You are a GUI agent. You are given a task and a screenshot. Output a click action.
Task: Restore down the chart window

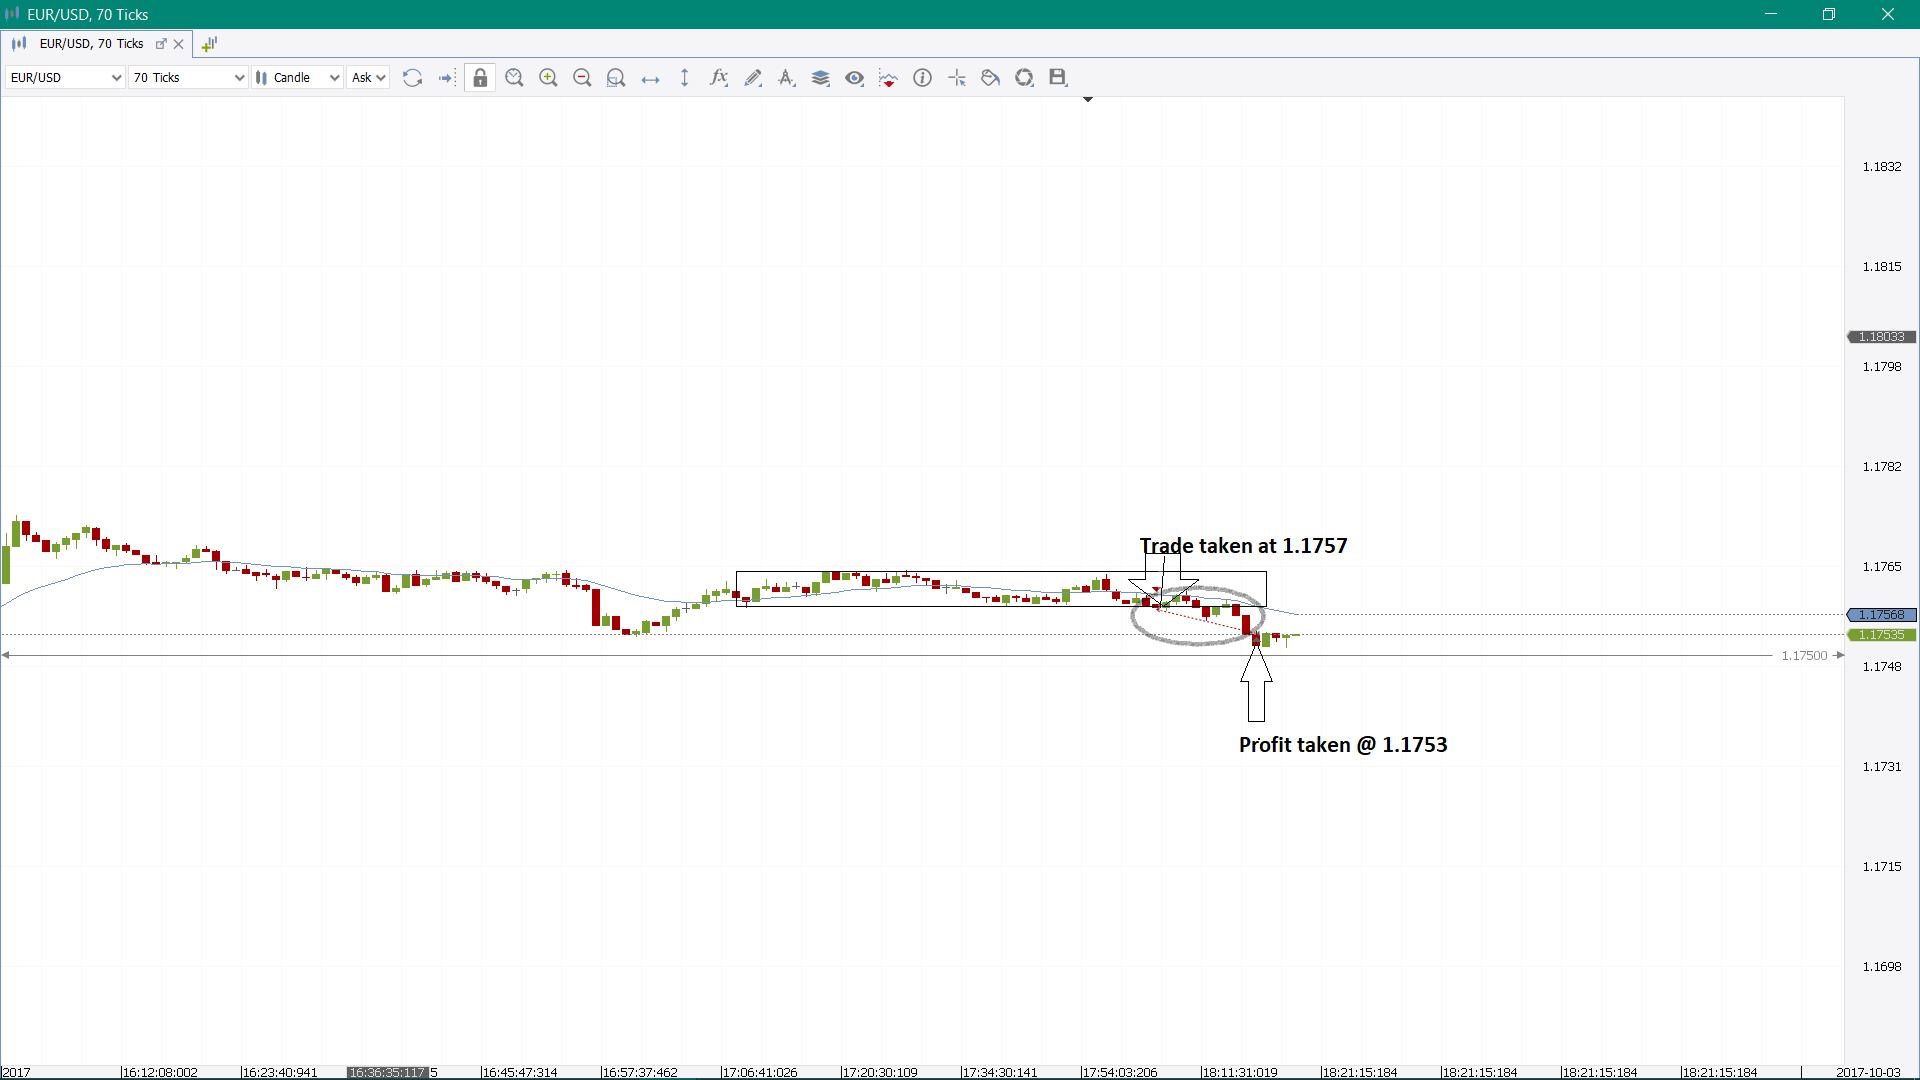pyautogui.click(x=1829, y=14)
